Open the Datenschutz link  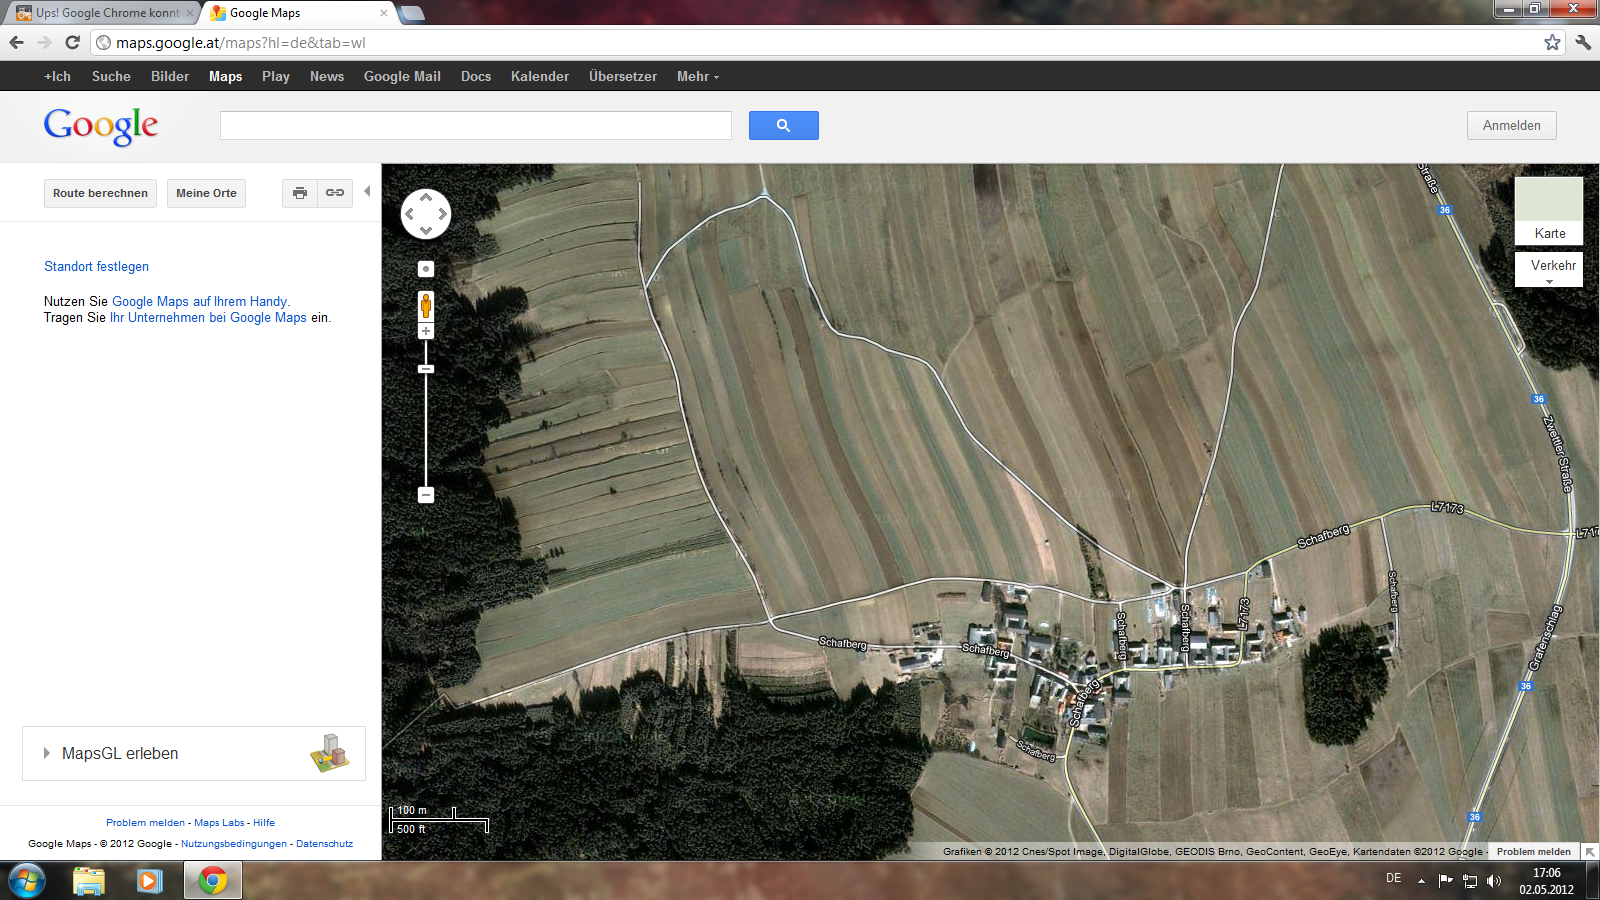coord(324,844)
